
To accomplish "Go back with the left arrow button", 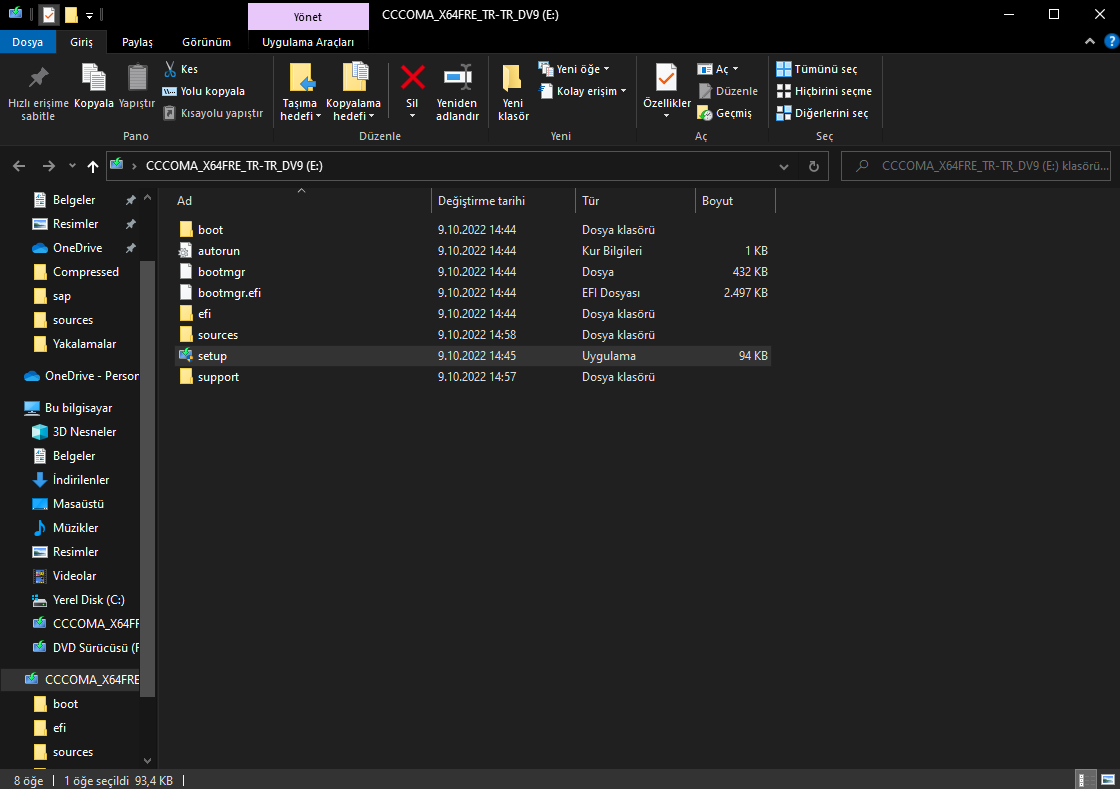I will (19, 166).
